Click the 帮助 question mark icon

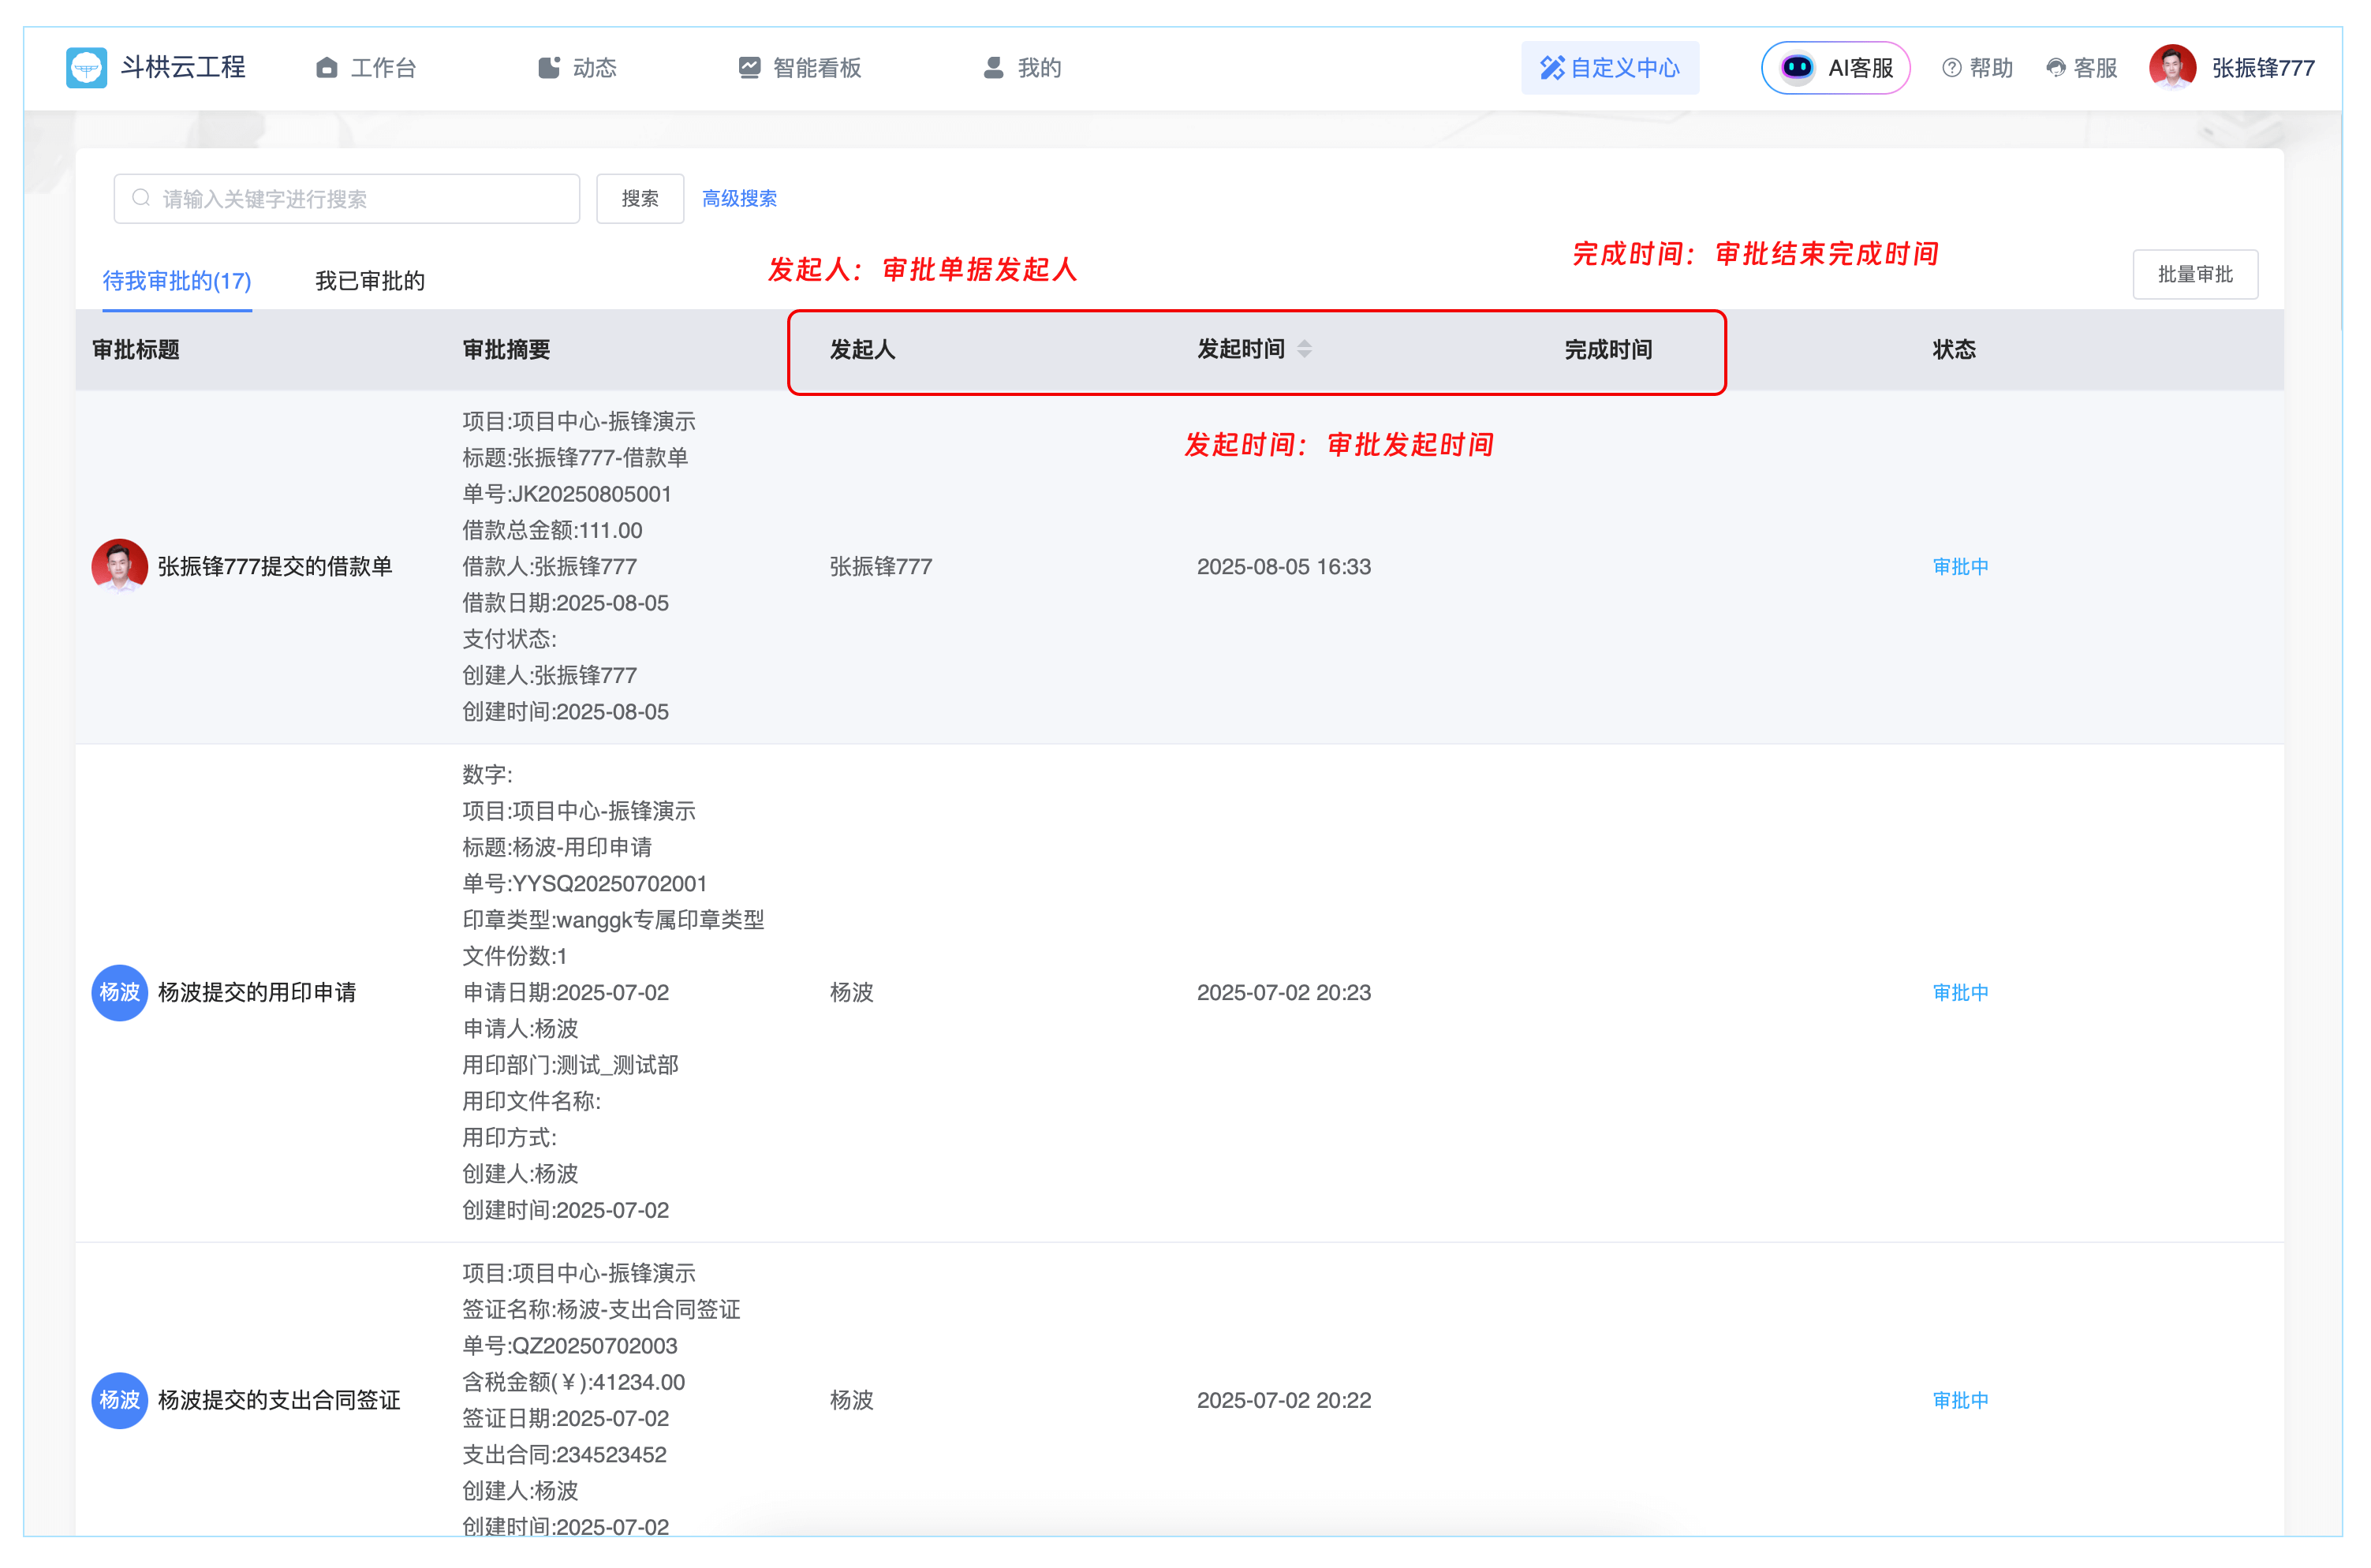pyautogui.click(x=1951, y=67)
